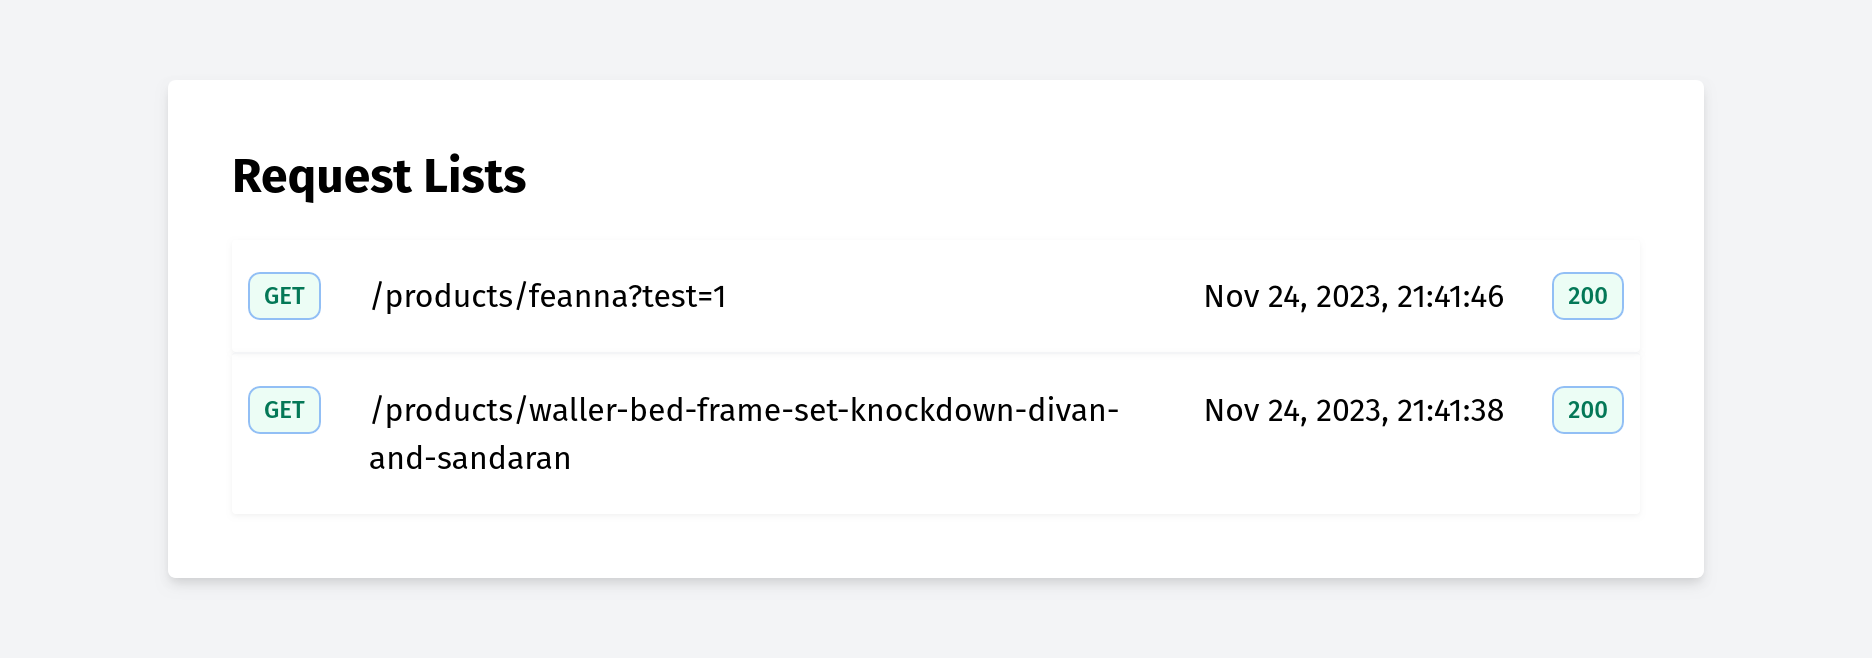Click the "Nov 24, 2023" date of feanna request
The image size is (1872, 658).
tap(1295, 297)
